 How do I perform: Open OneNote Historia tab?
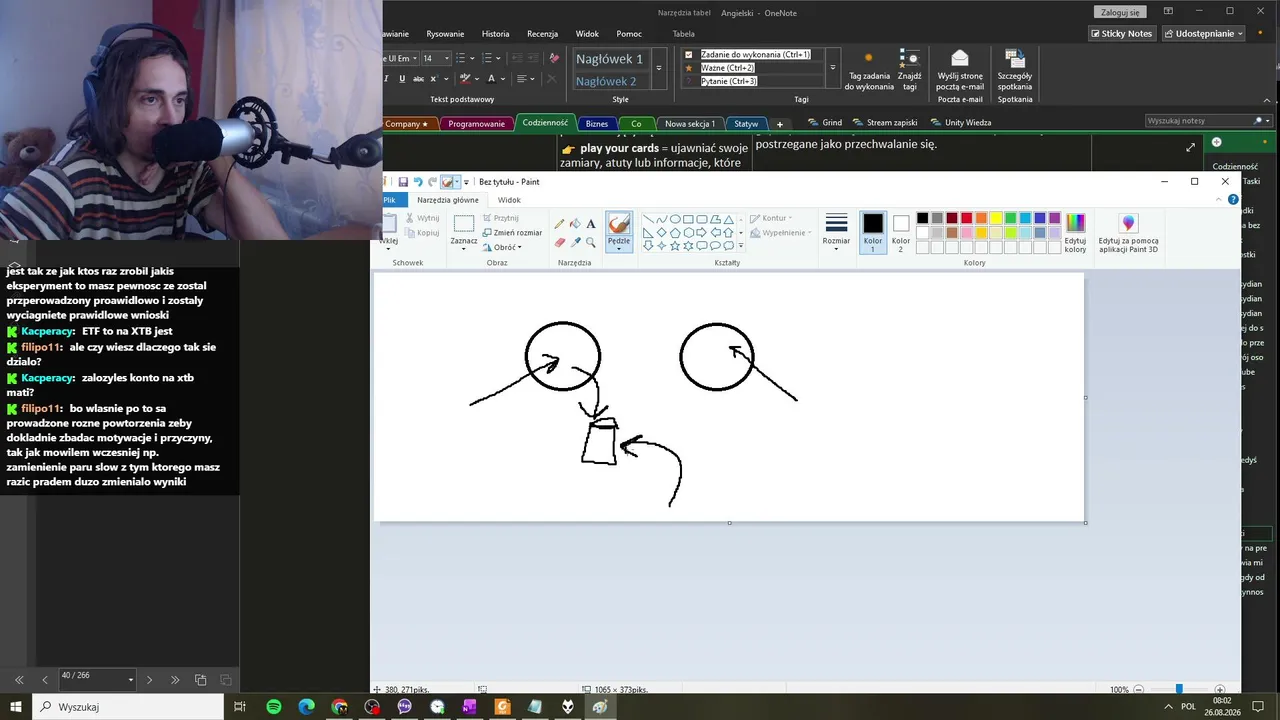click(x=495, y=34)
